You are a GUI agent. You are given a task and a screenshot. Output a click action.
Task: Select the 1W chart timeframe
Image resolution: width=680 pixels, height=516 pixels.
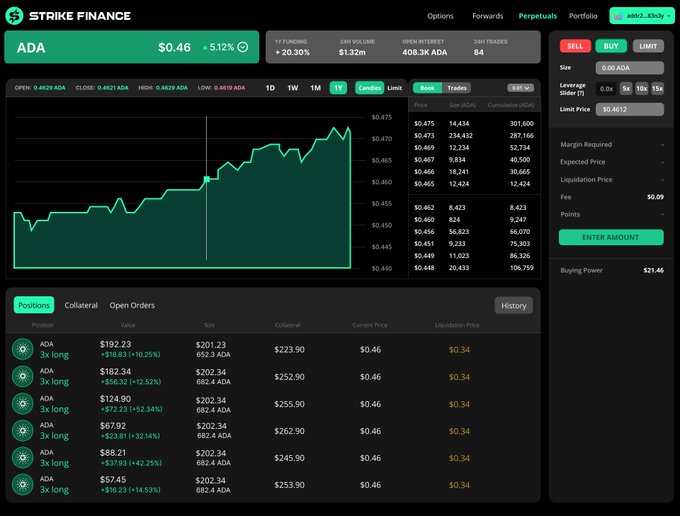tap(293, 88)
